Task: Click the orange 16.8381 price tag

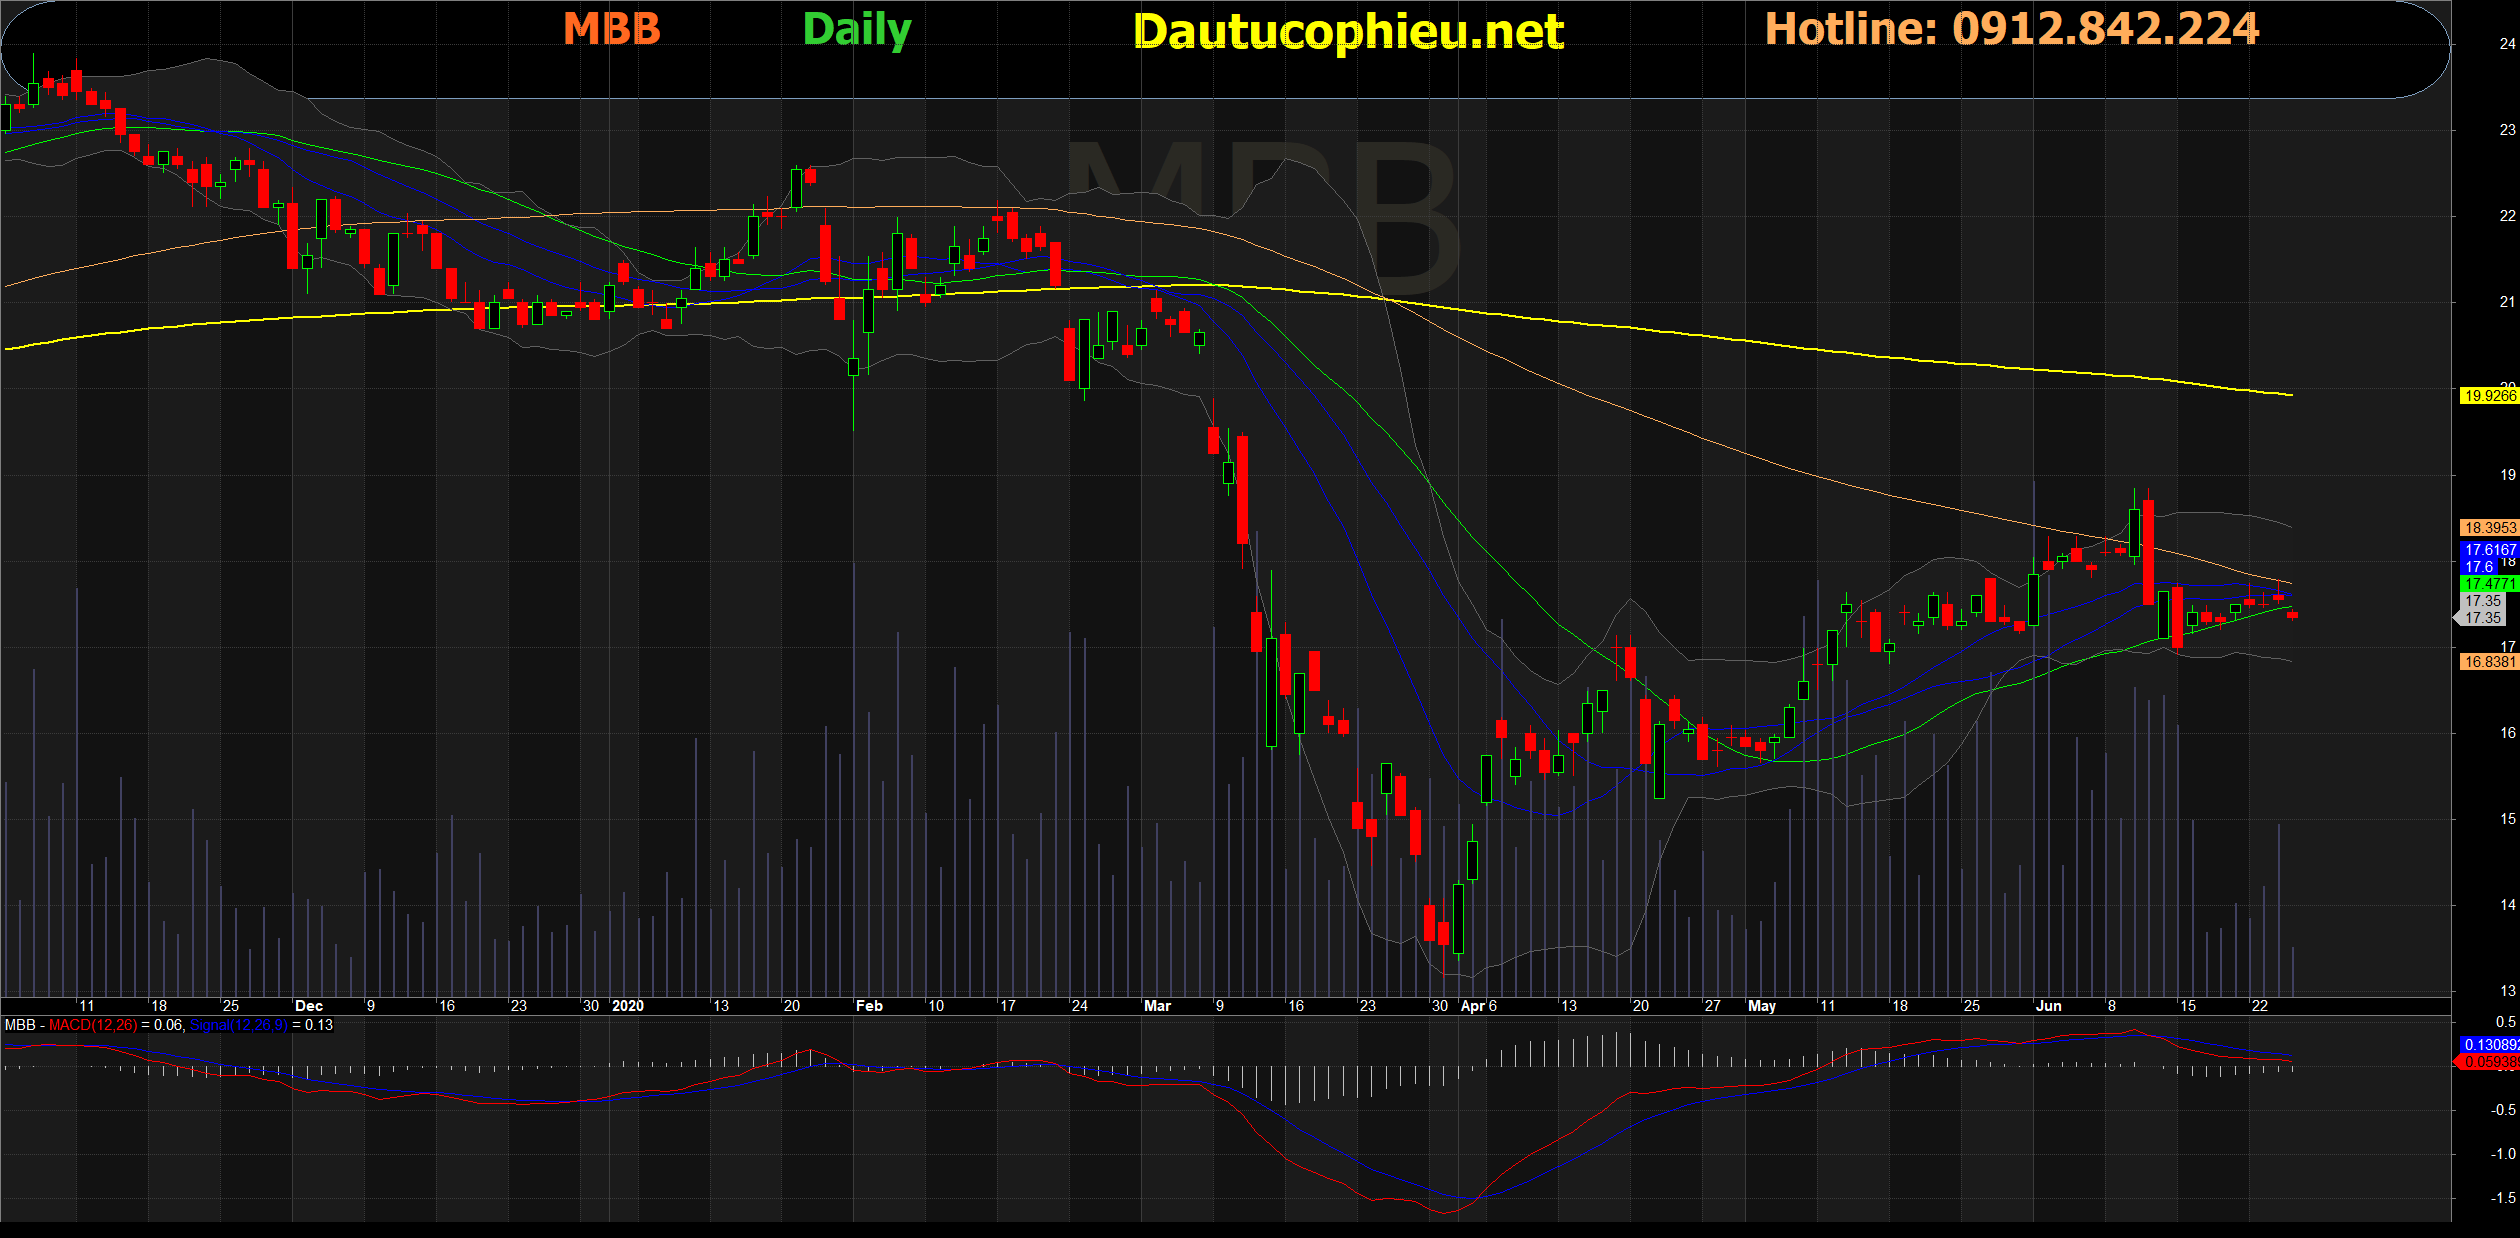Action: click(2488, 662)
